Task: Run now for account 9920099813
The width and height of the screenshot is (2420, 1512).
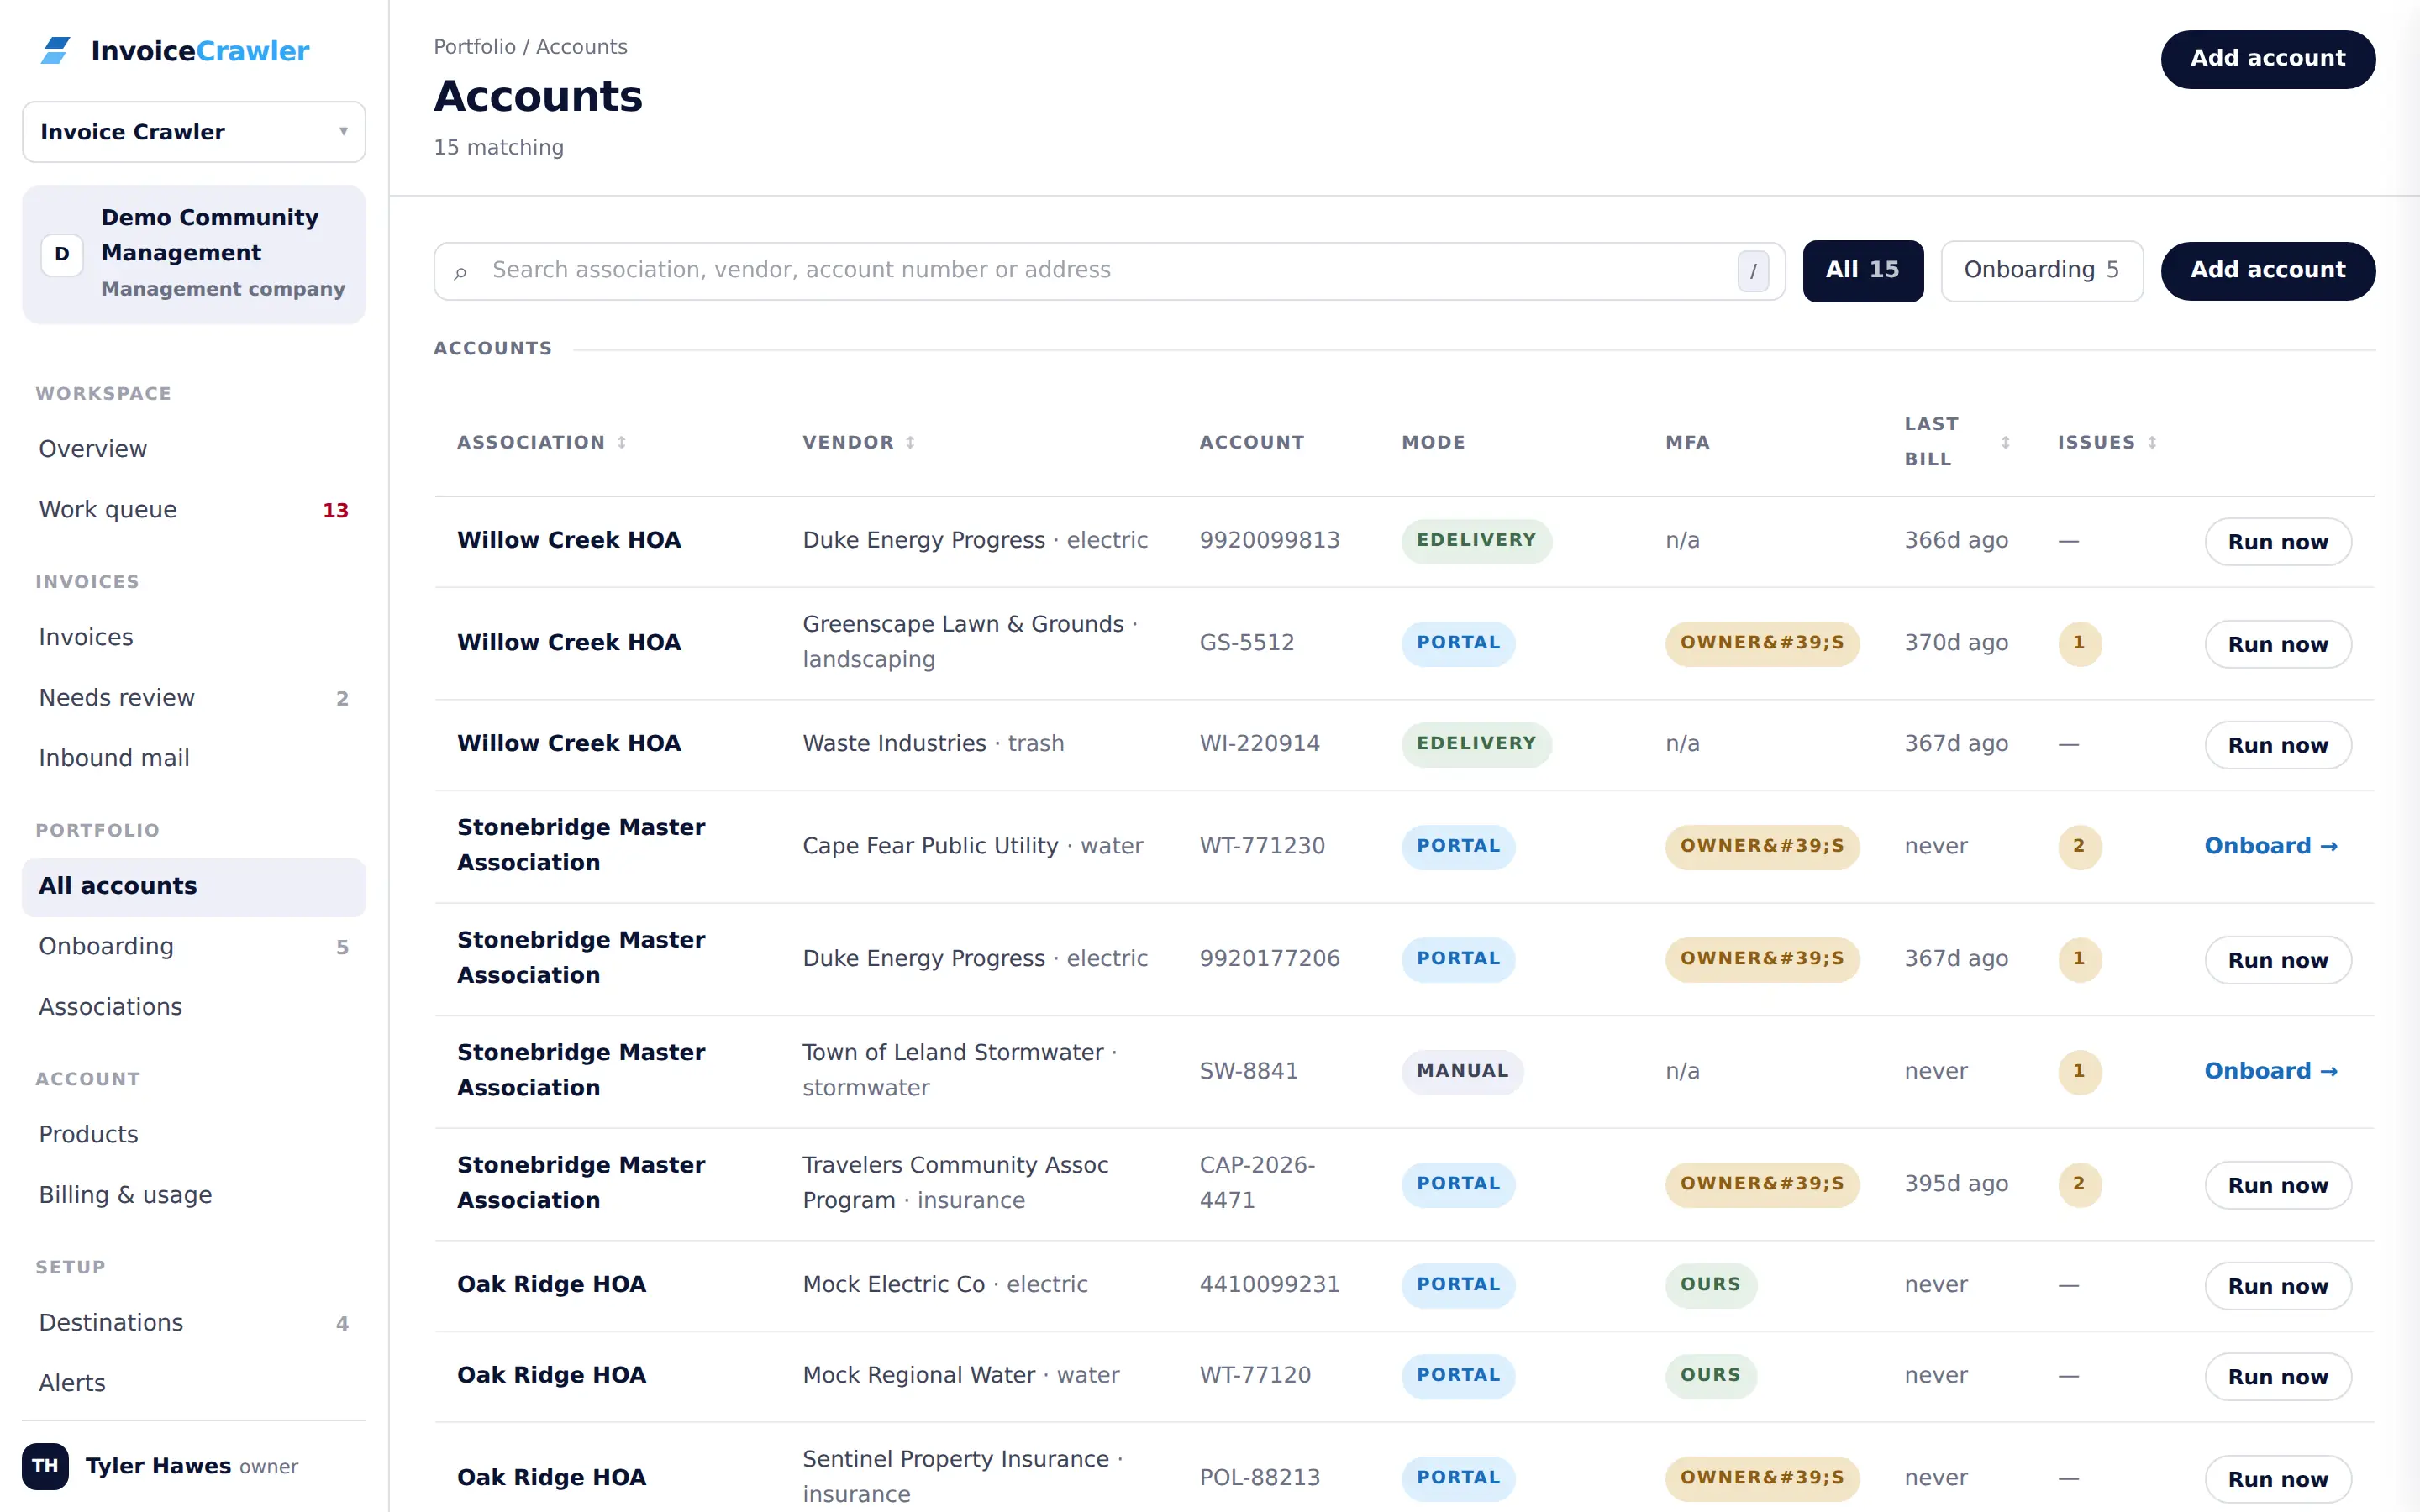Action: (2277, 542)
